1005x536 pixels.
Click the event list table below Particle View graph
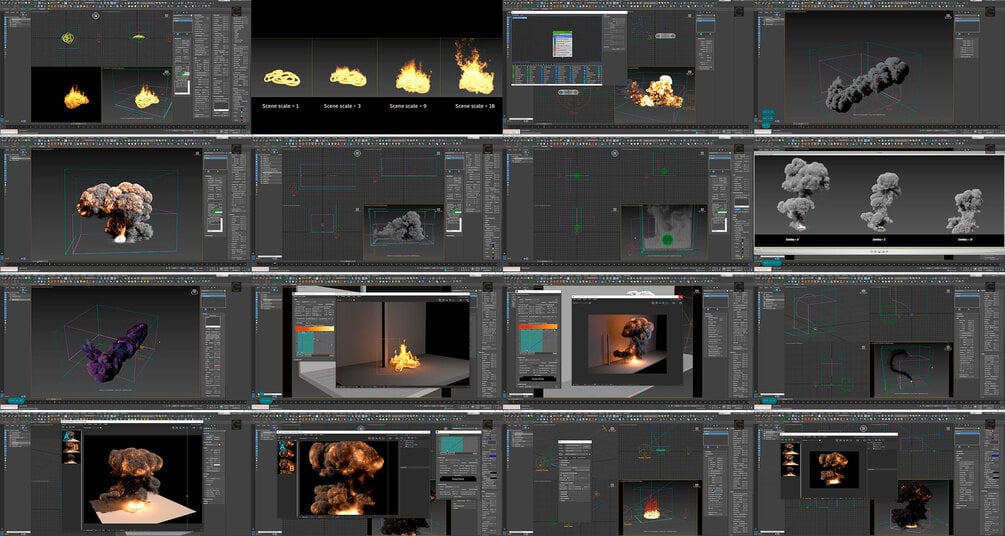[556, 74]
